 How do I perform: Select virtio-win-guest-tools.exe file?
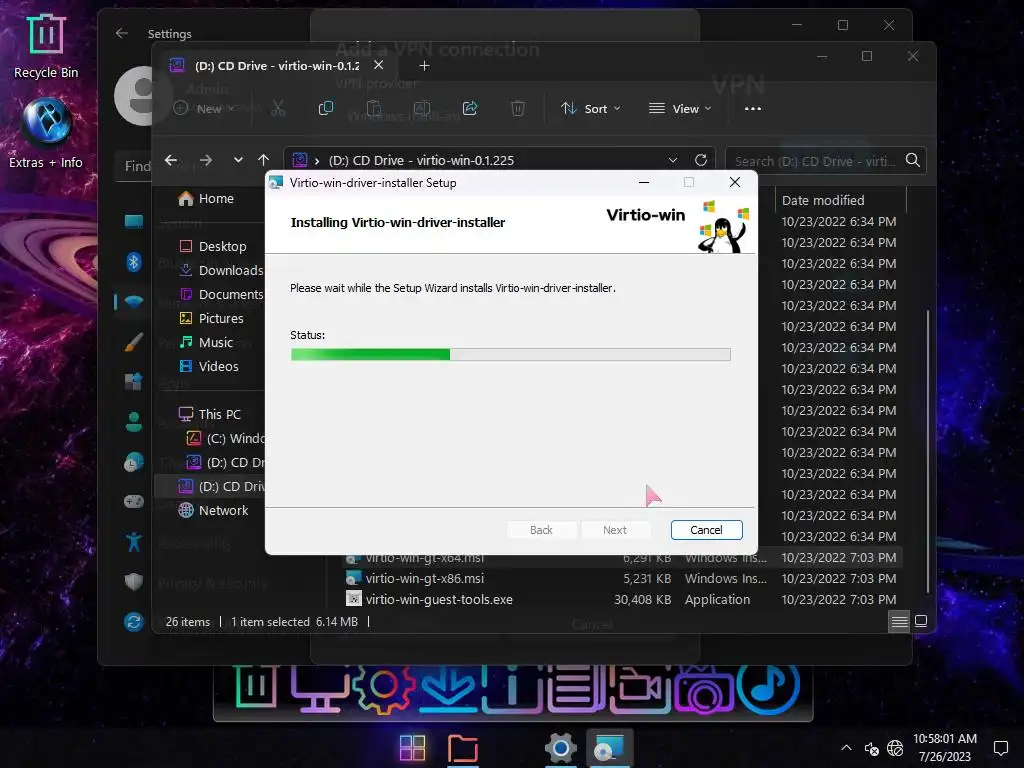pos(439,600)
